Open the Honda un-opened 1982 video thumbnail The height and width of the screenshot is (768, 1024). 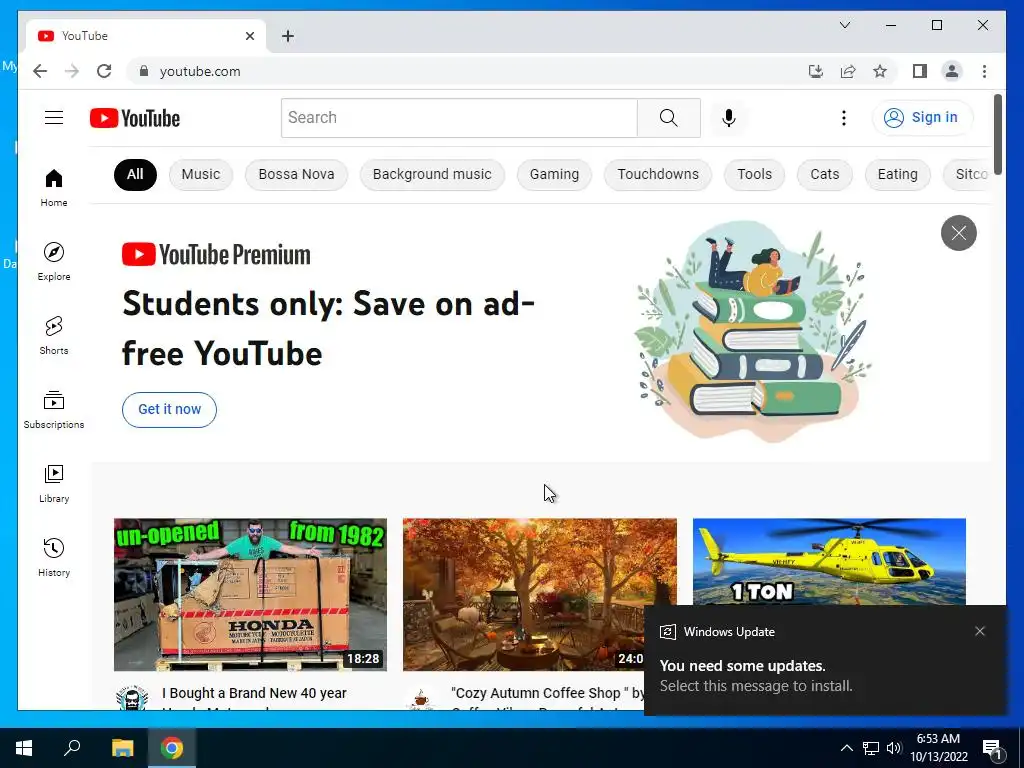[250, 594]
